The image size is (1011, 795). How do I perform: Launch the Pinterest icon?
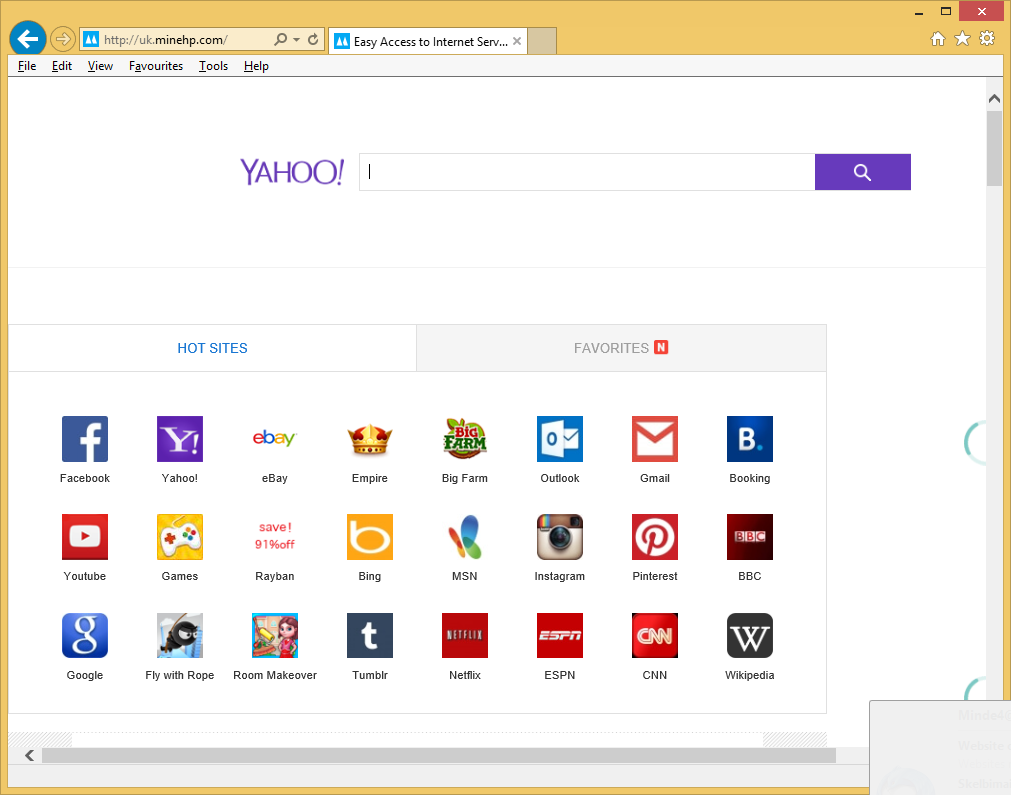[x=654, y=537]
